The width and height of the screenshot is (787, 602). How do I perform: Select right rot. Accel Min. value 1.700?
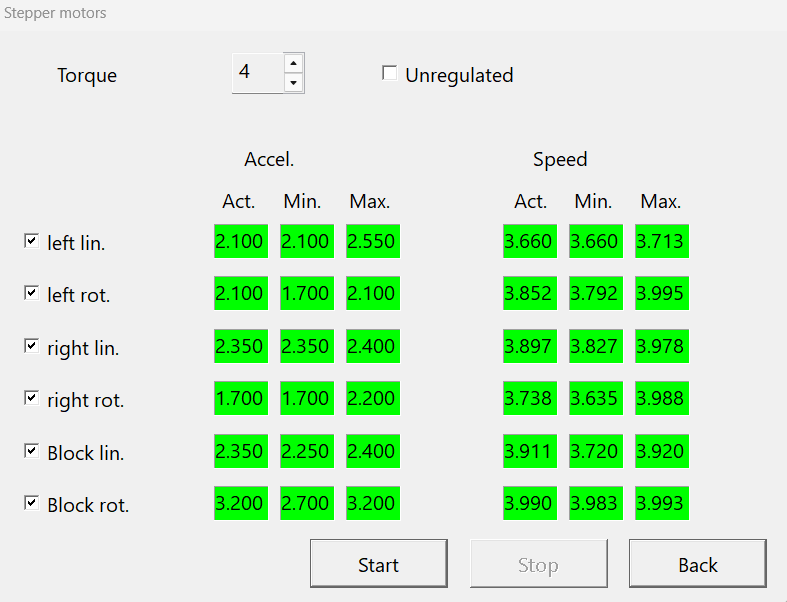[307, 398]
